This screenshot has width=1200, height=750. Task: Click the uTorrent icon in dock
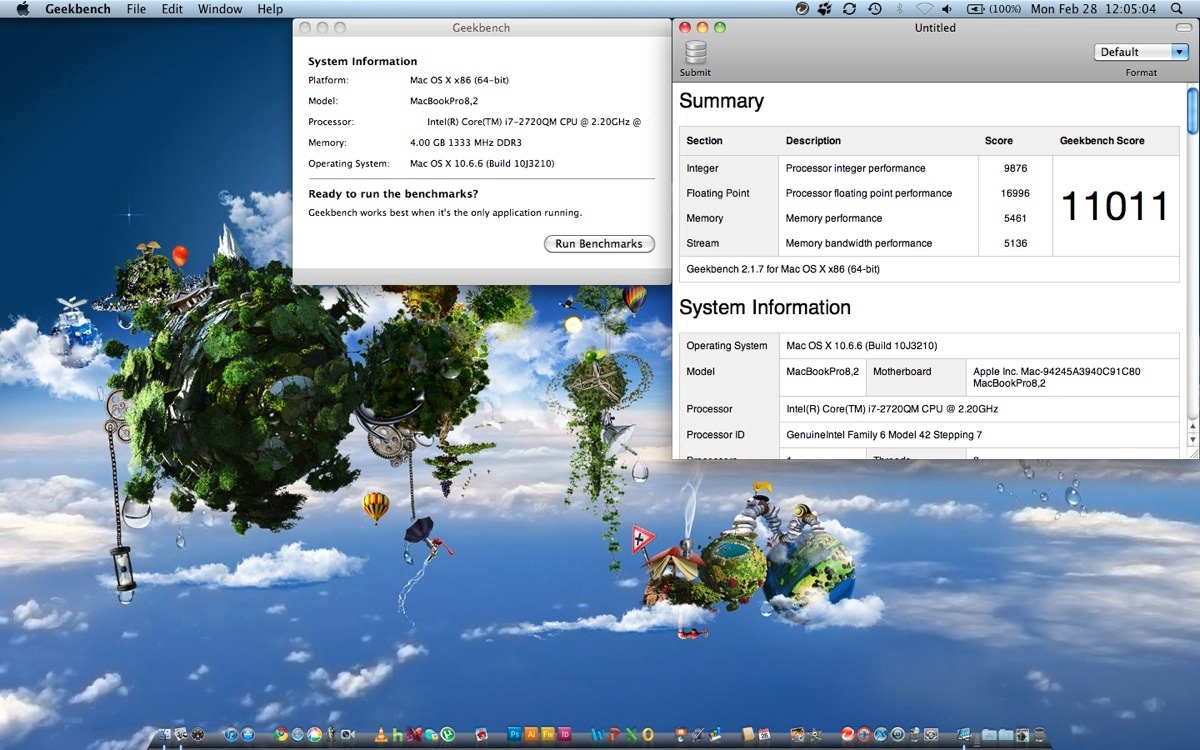(448, 735)
